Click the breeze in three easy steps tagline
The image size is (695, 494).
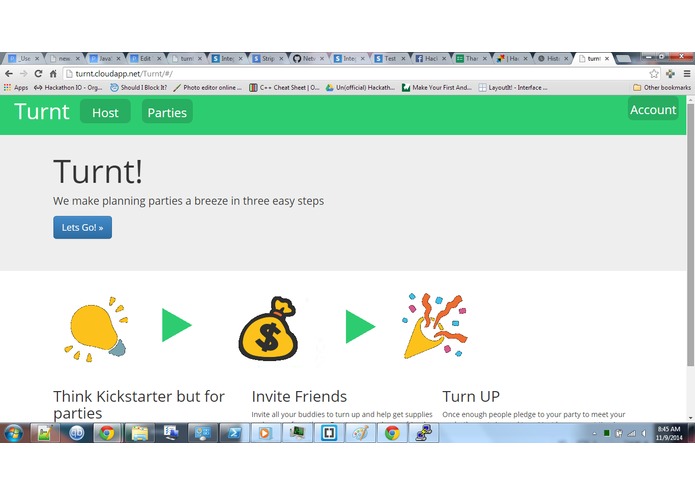188,201
